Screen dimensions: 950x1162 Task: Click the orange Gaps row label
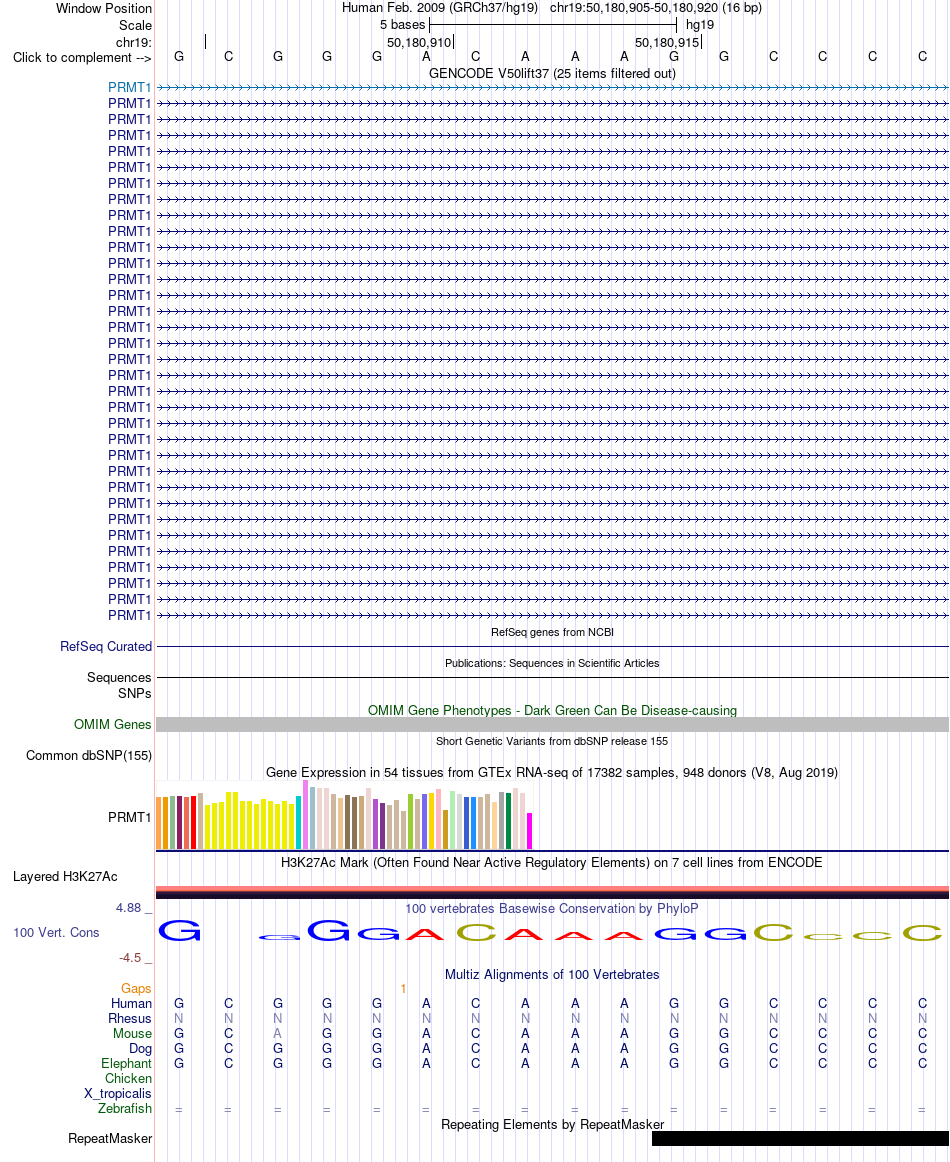(x=136, y=989)
